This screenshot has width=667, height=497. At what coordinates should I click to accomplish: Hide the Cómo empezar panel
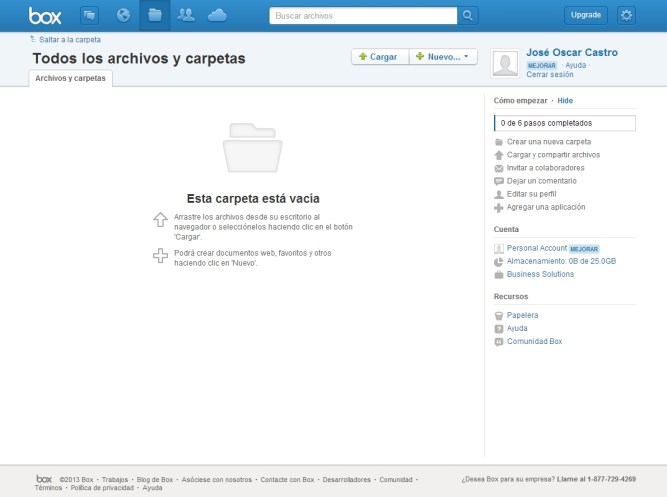tap(565, 101)
